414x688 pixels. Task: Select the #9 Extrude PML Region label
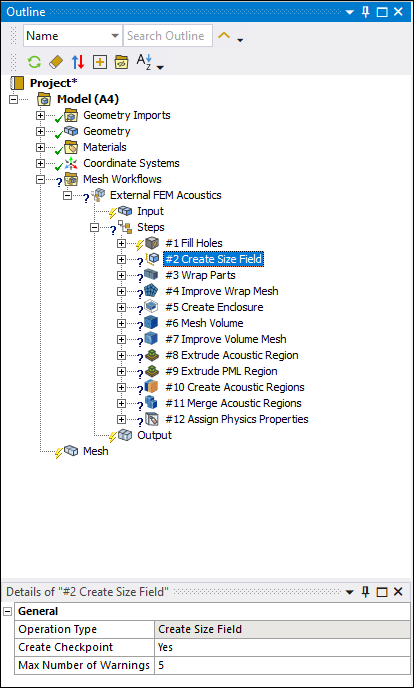221,371
